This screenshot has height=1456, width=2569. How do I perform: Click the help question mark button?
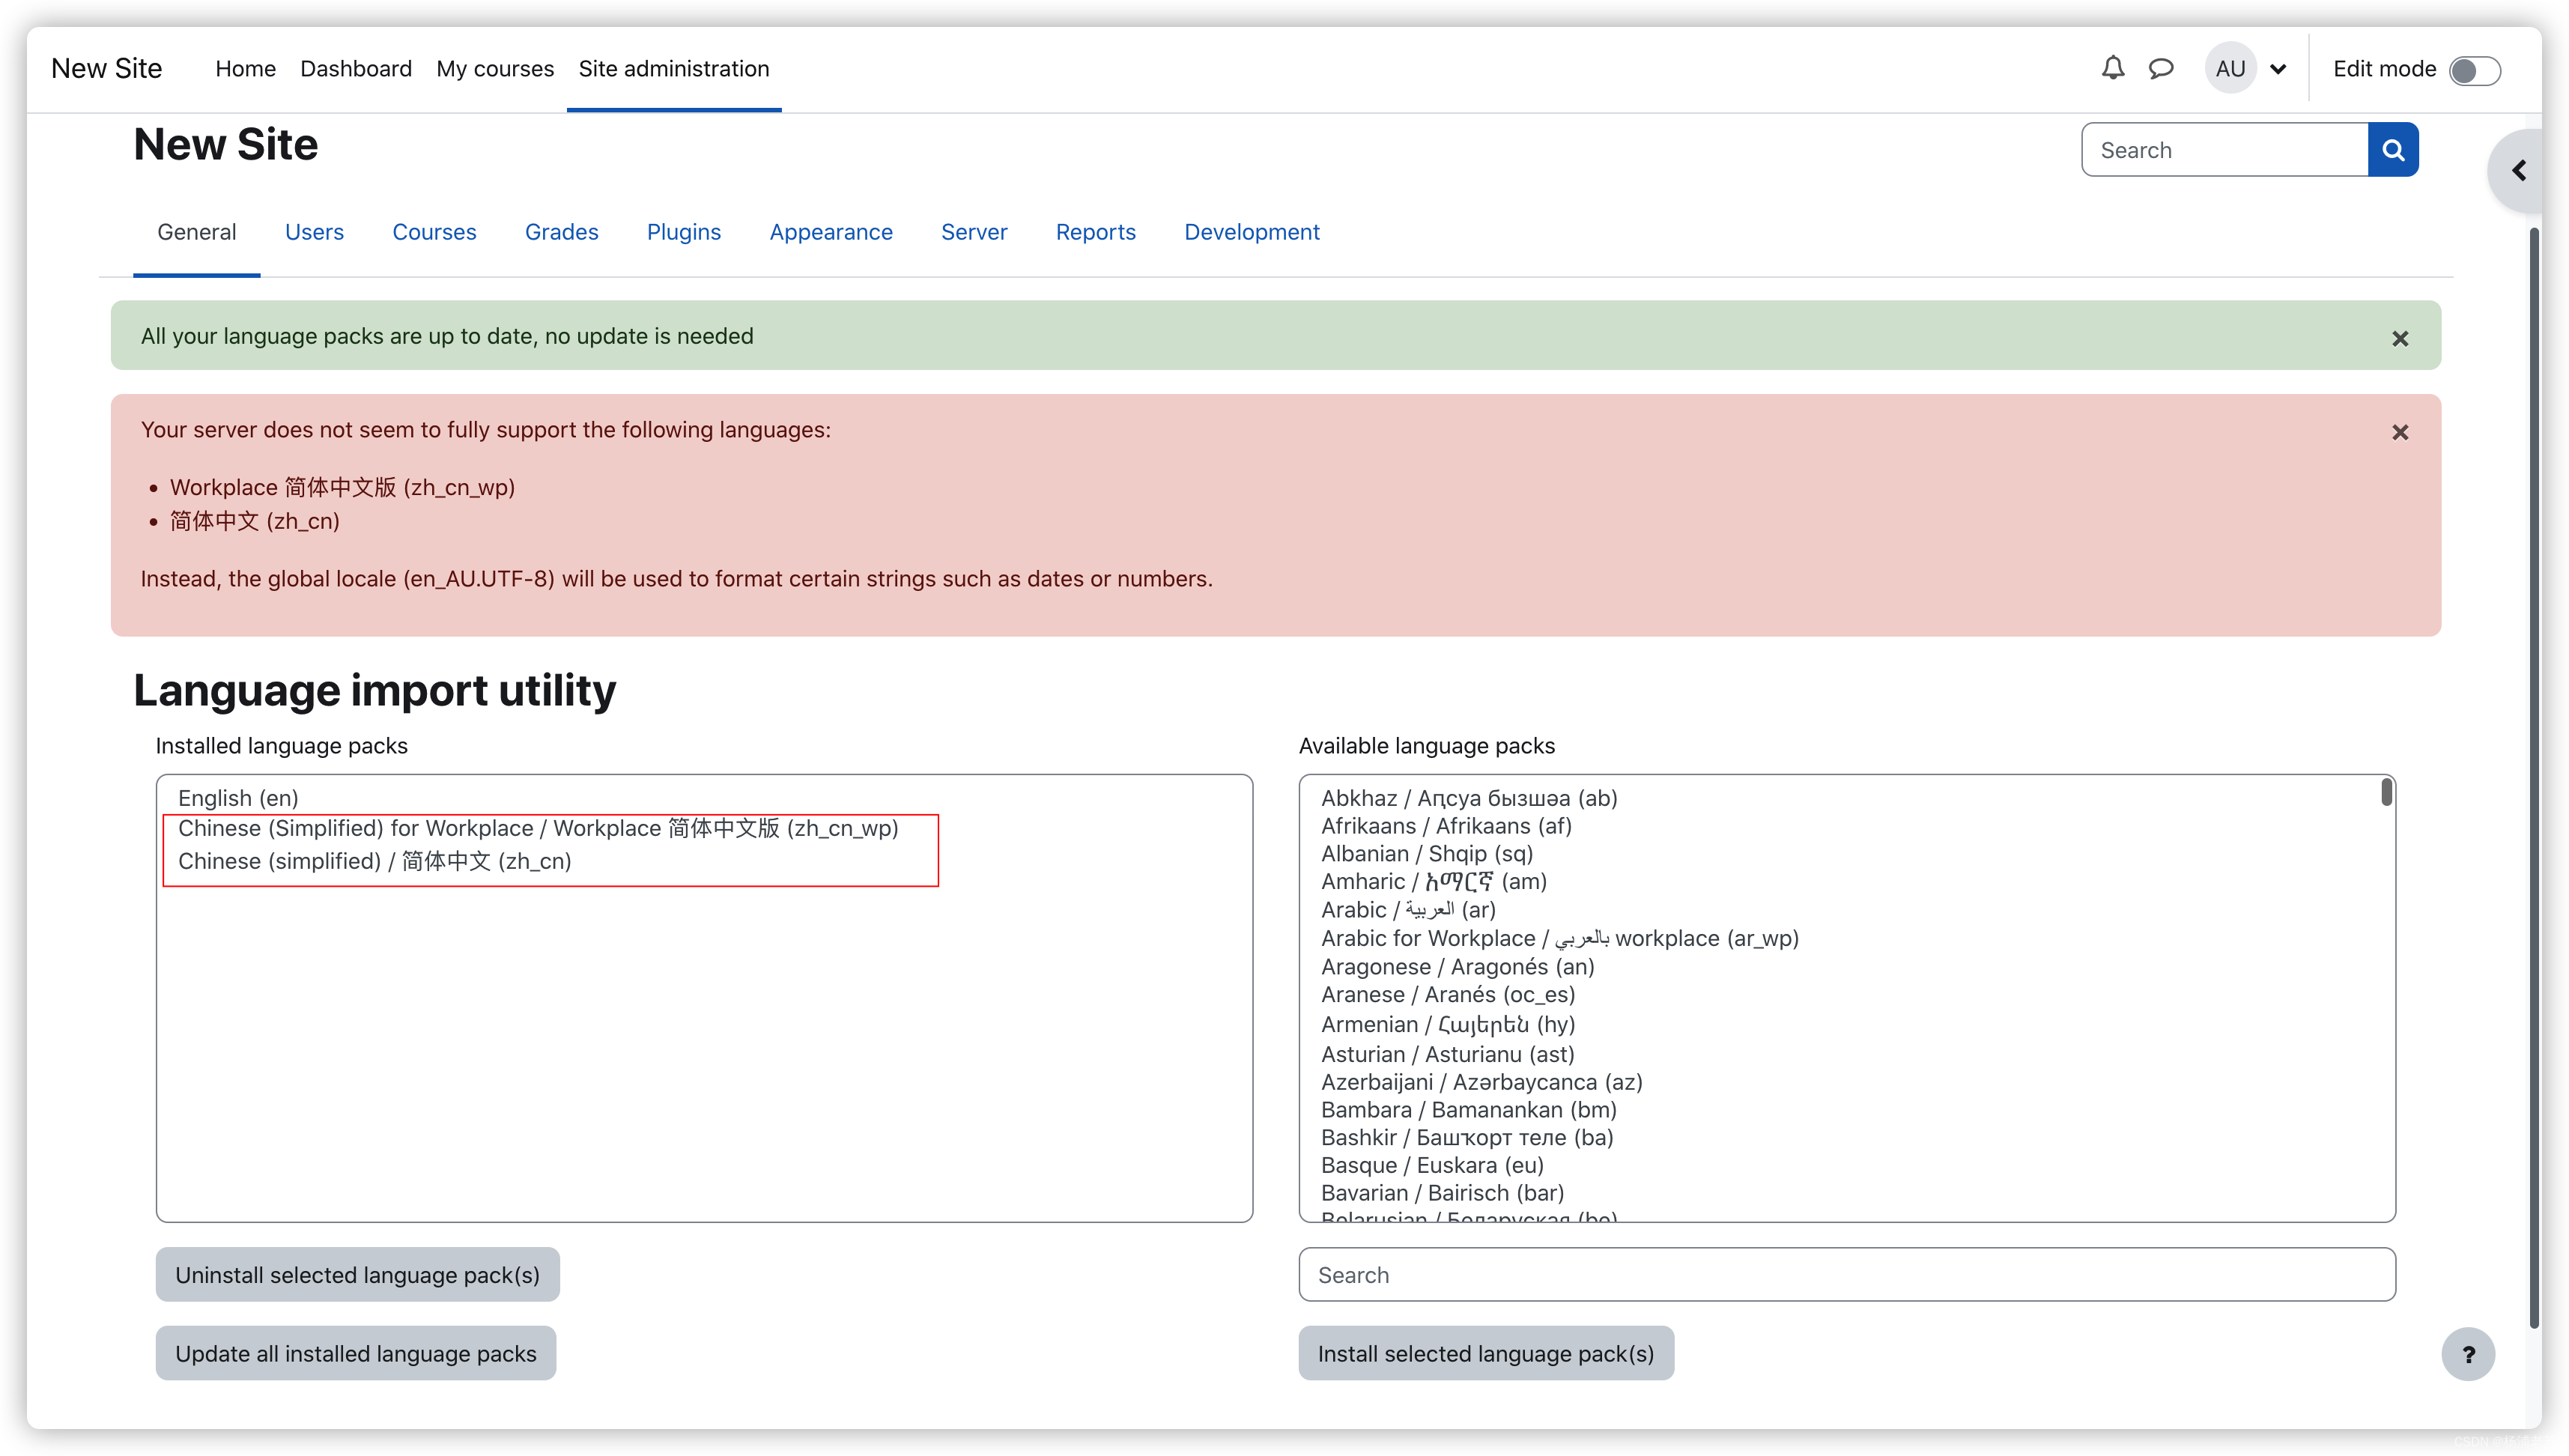pos(2468,1354)
